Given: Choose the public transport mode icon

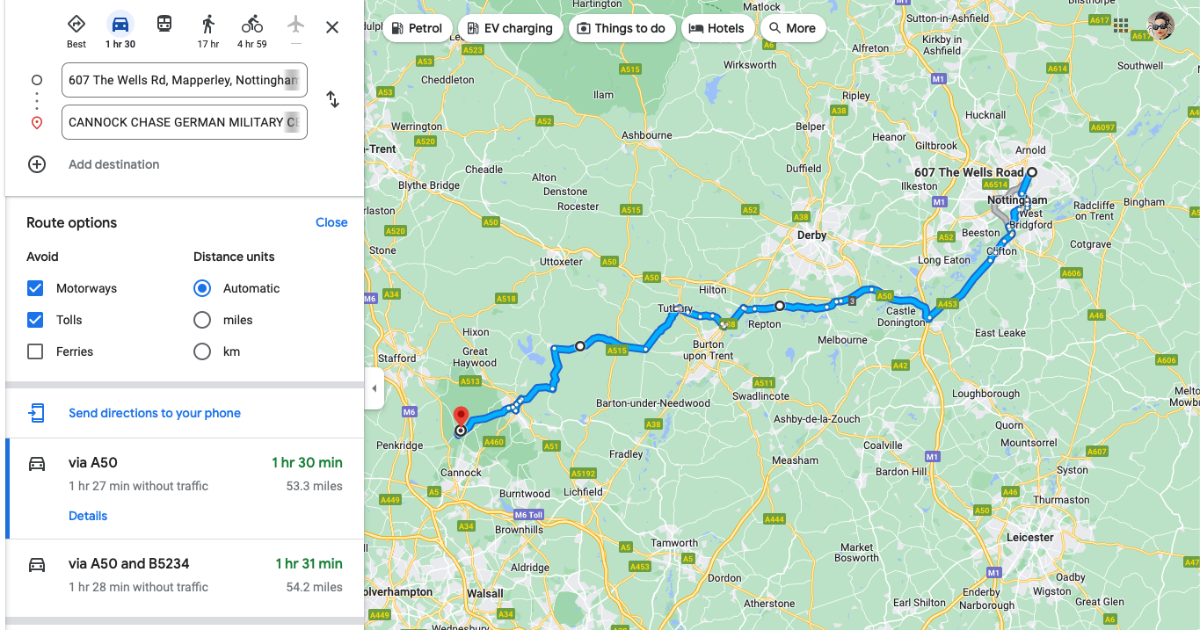Looking at the screenshot, I should pyautogui.click(x=164, y=24).
